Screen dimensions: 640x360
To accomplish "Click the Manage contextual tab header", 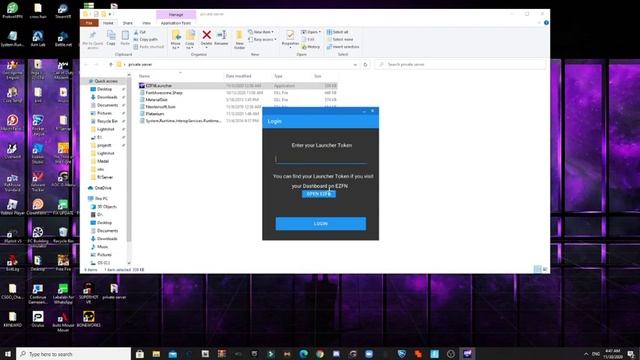I will 176,14.
